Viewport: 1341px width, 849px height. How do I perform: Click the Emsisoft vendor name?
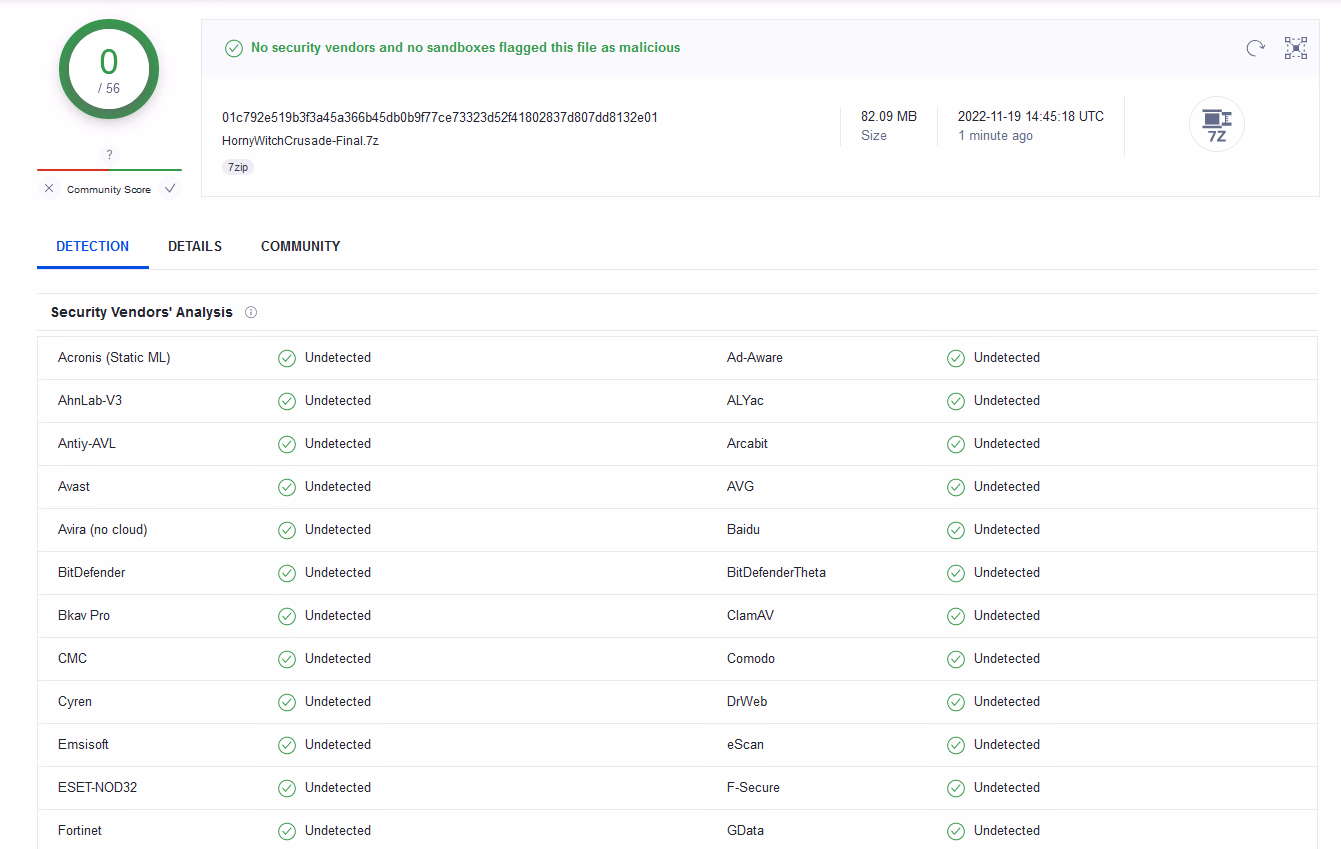pyautogui.click(x=84, y=745)
